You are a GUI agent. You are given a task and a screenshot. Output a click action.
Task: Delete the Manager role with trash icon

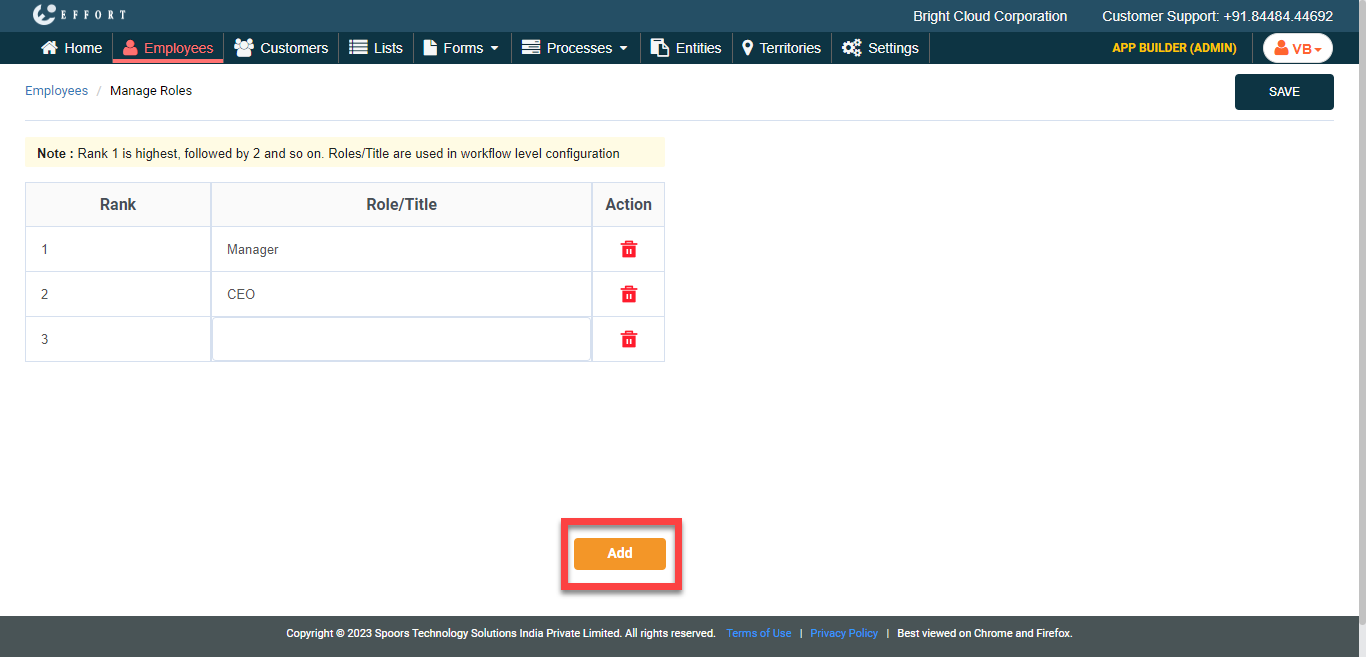click(628, 249)
